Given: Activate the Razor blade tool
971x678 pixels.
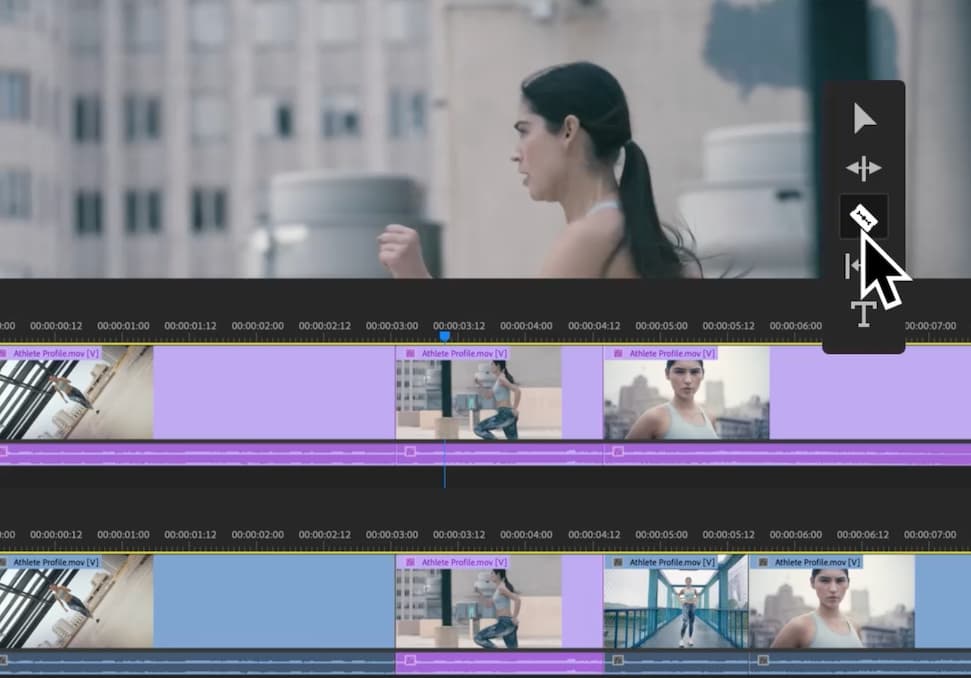Looking at the screenshot, I should coord(863,217).
